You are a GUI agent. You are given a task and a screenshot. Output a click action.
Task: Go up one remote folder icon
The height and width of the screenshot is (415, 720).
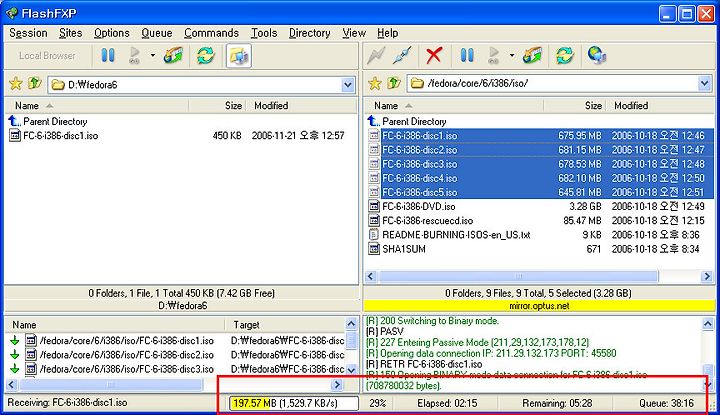(394, 83)
